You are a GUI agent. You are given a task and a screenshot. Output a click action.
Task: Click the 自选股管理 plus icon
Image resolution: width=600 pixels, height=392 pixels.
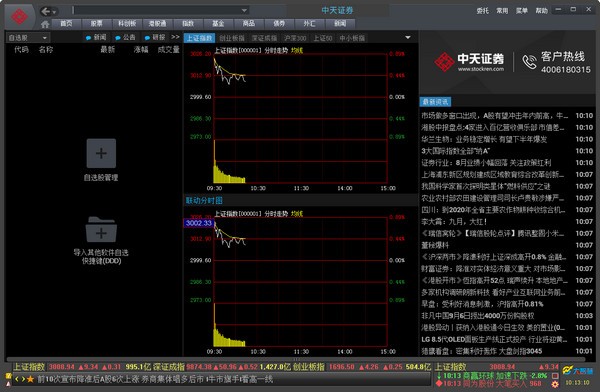pos(101,153)
